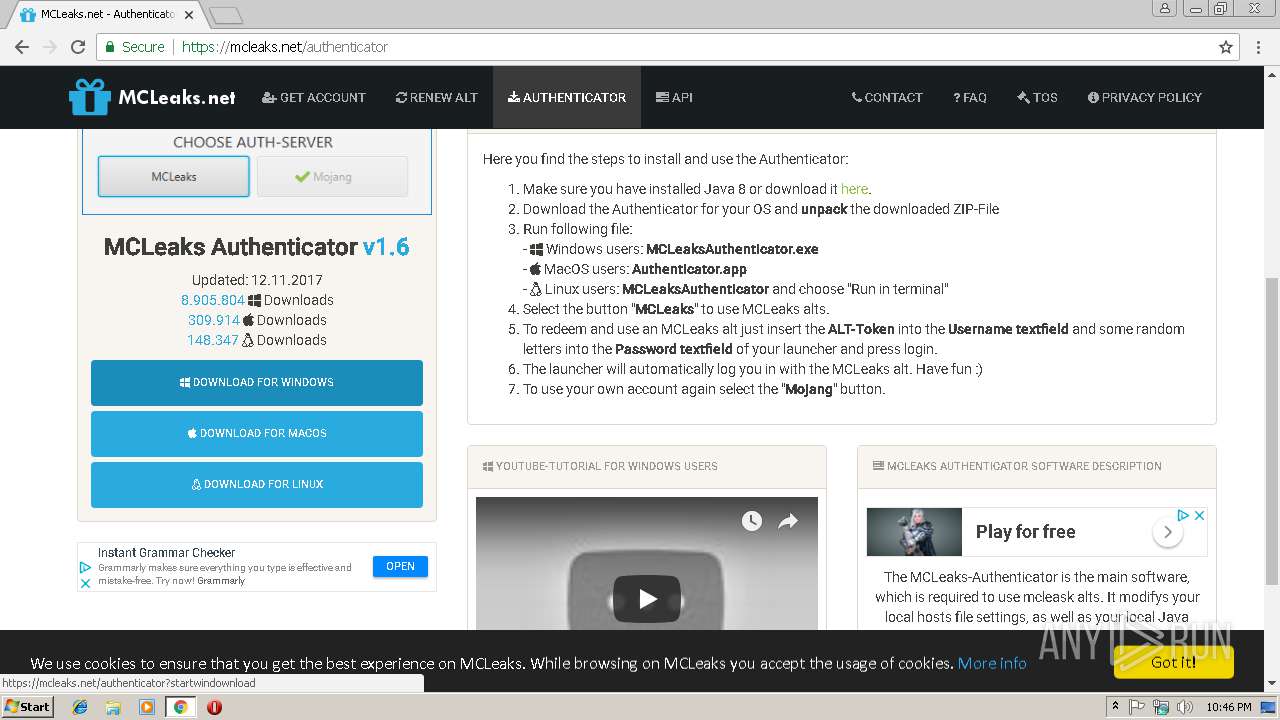Close the Grammarly ad with the X icon
The height and width of the screenshot is (720, 1280).
point(85,583)
